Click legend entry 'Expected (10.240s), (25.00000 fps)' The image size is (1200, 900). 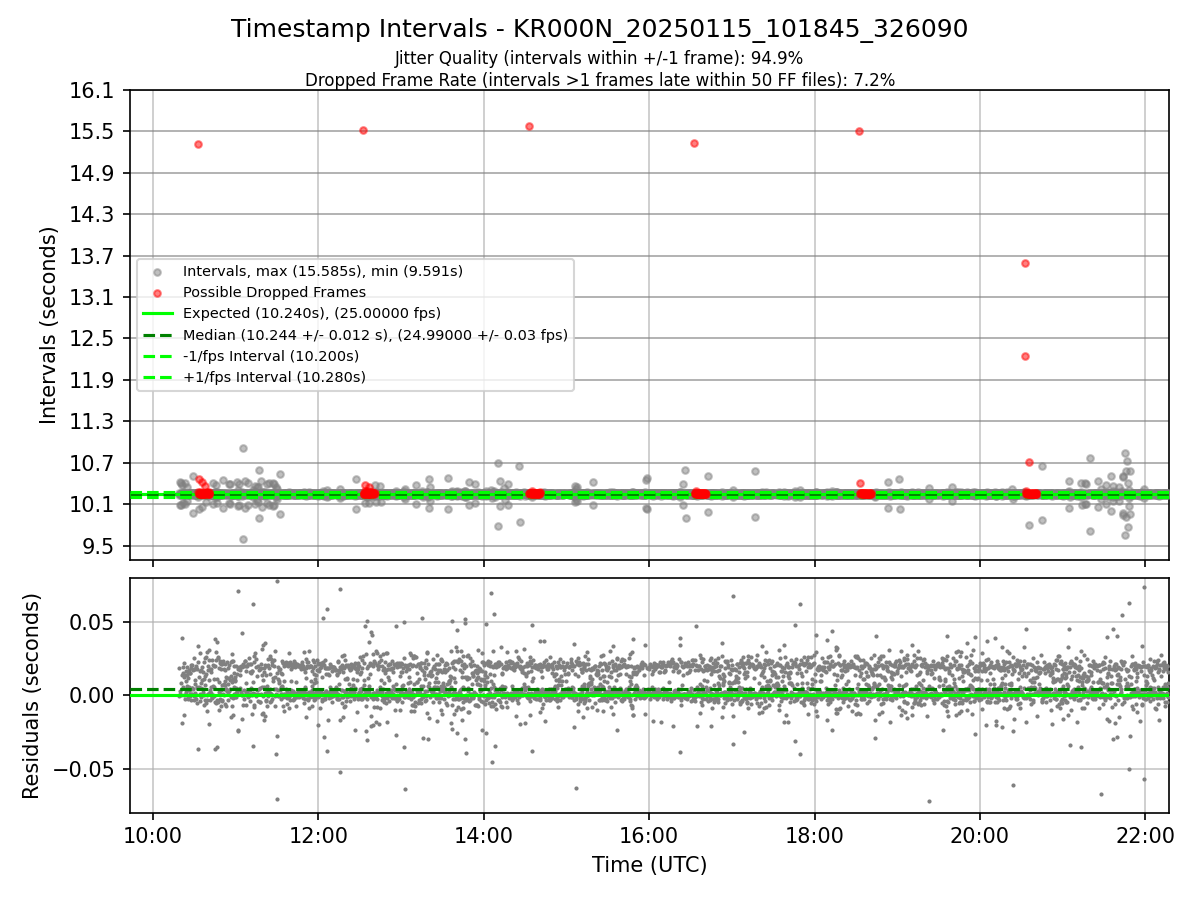pyautogui.click(x=311, y=313)
